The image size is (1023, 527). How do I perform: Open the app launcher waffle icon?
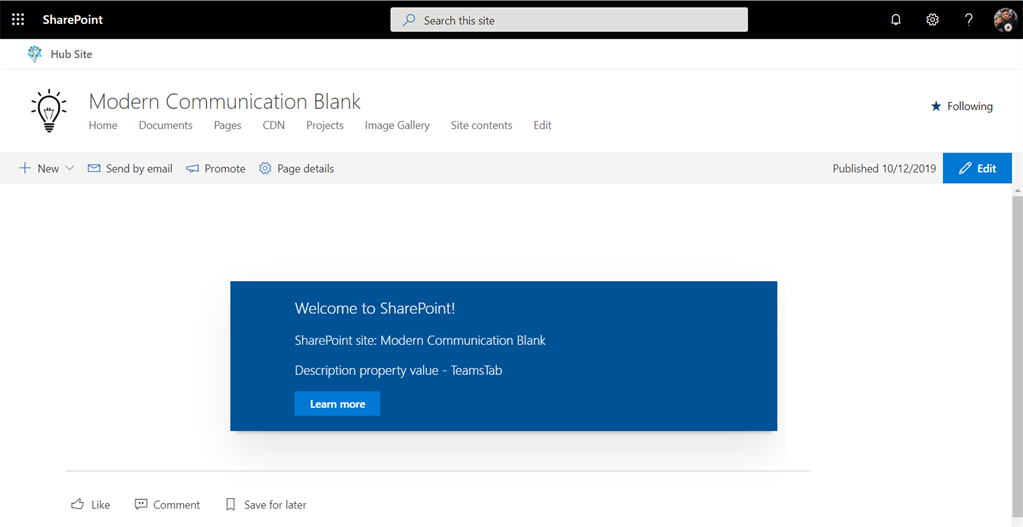pos(18,20)
